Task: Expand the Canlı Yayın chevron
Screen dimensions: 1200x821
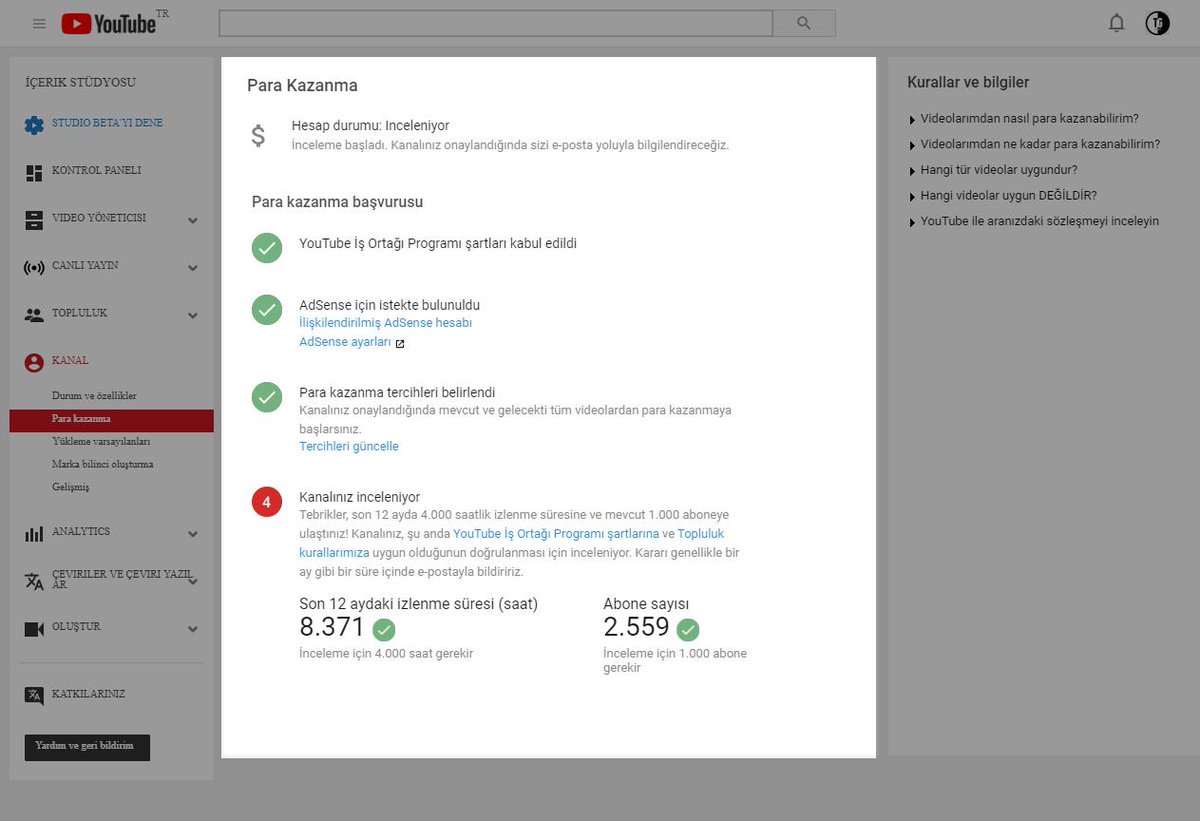Action: click(193, 268)
